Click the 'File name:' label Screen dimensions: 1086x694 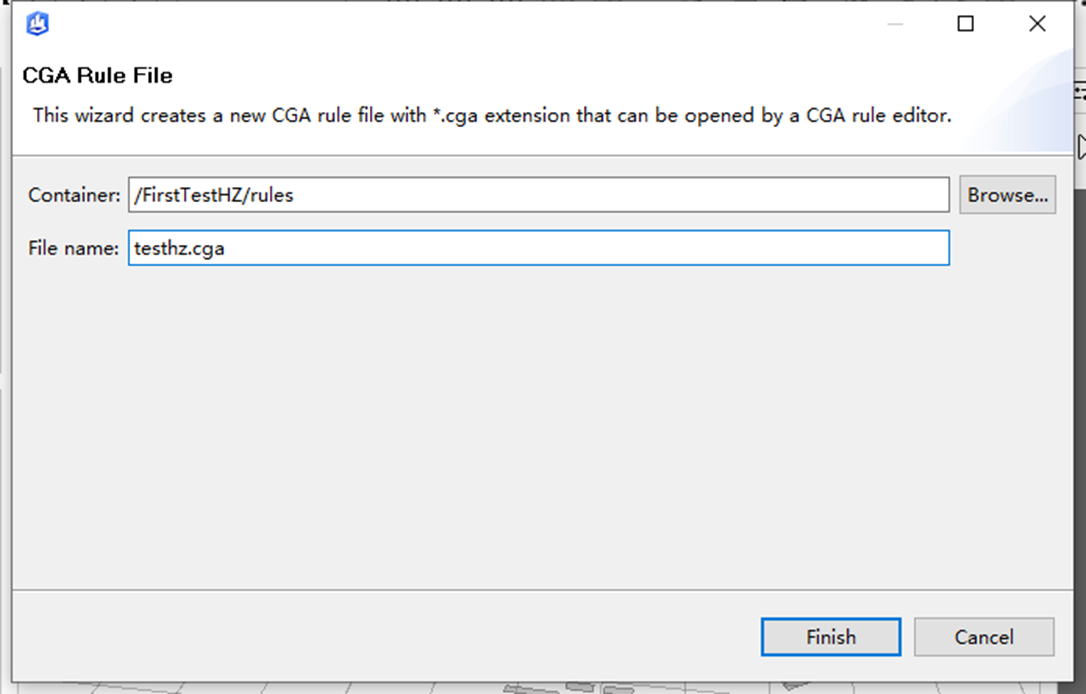click(x=73, y=248)
